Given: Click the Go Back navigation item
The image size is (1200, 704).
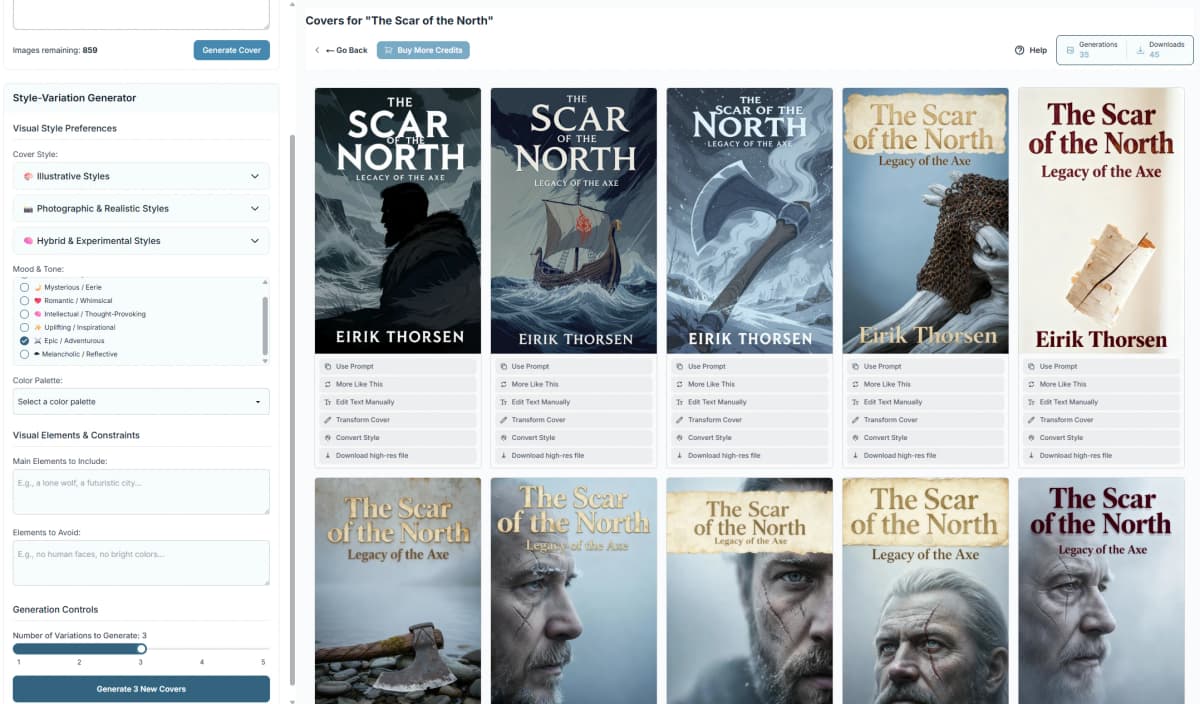Looking at the screenshot, I should (341, 49).
